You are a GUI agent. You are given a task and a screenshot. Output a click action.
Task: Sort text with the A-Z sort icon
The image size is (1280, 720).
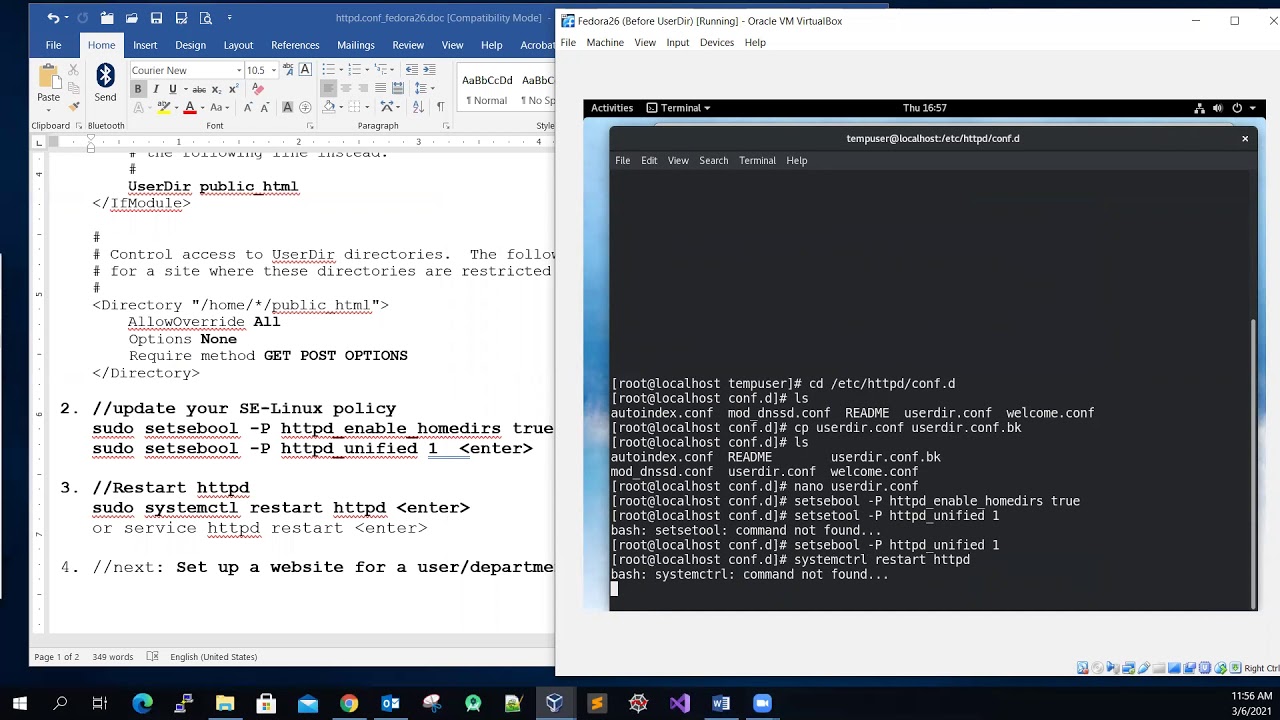[x=420, y=107]
